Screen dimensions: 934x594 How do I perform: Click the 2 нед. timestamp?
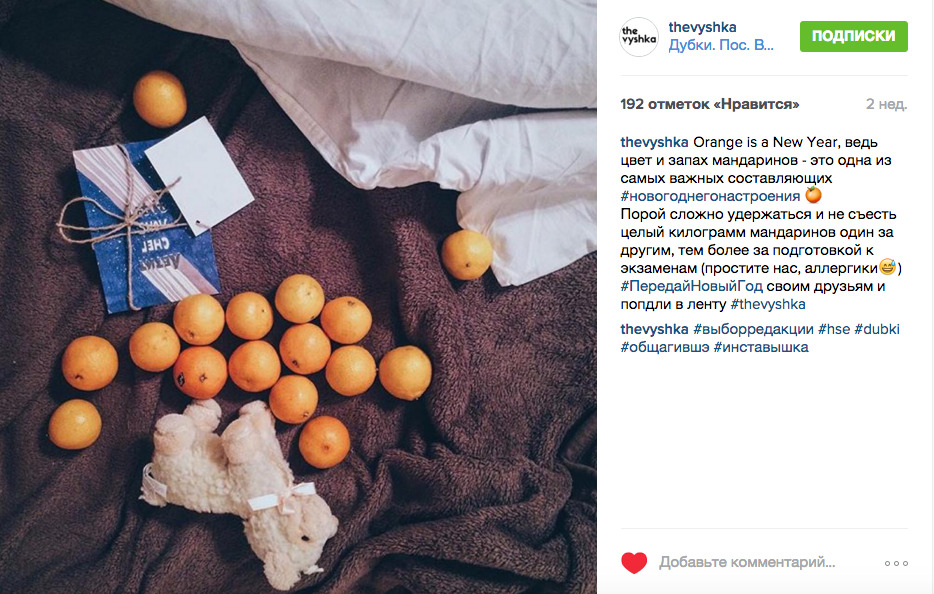coord(886,104)
